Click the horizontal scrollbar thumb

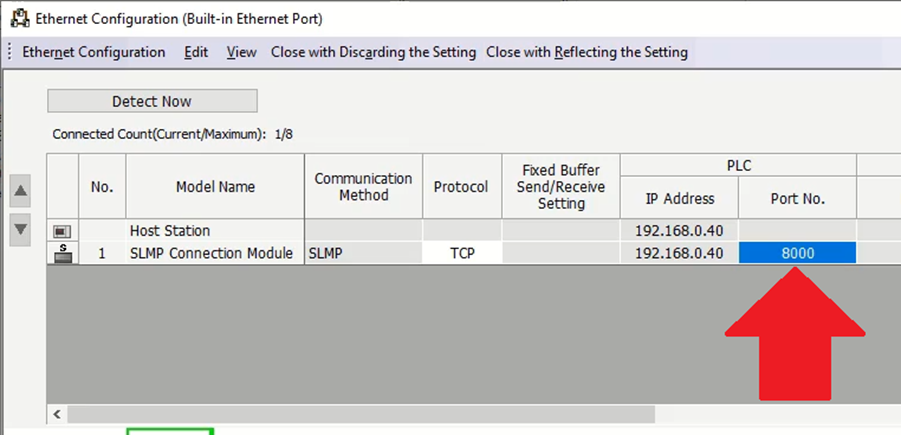click(361, 414)
